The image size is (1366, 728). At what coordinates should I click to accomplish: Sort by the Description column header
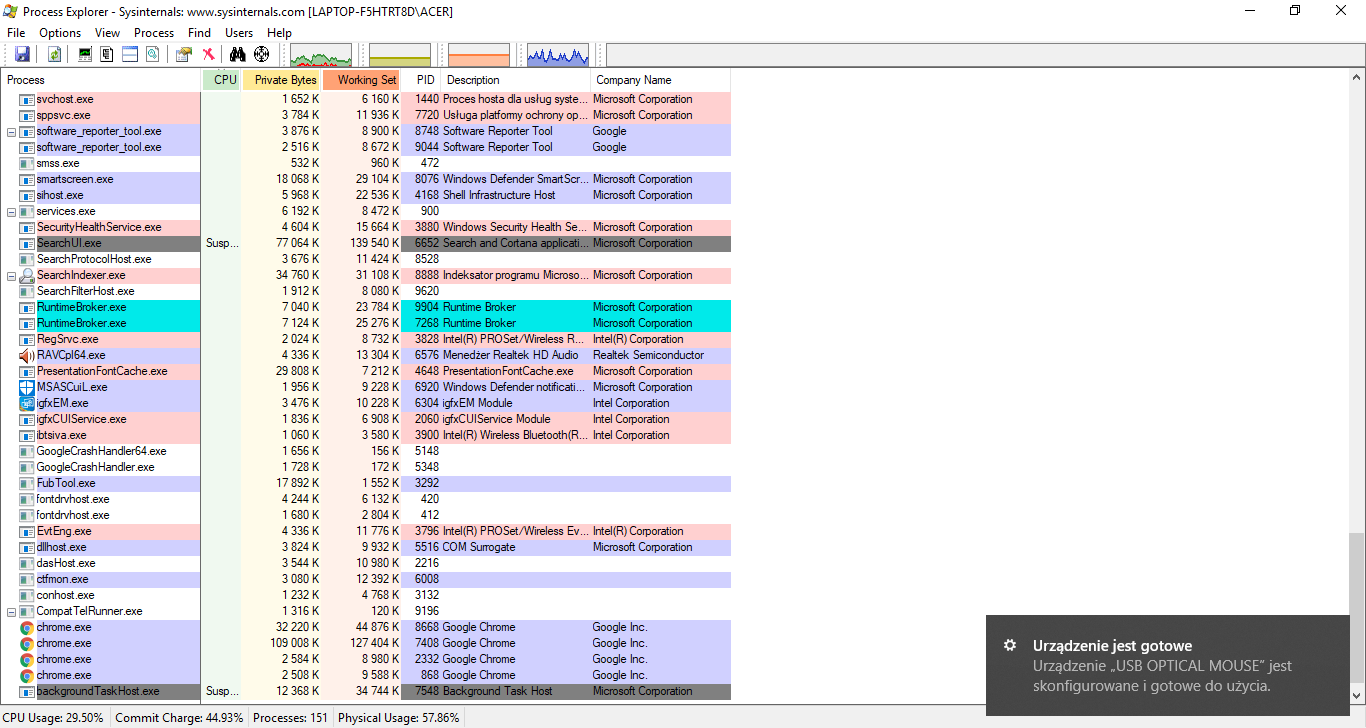(x=516, y=80)
